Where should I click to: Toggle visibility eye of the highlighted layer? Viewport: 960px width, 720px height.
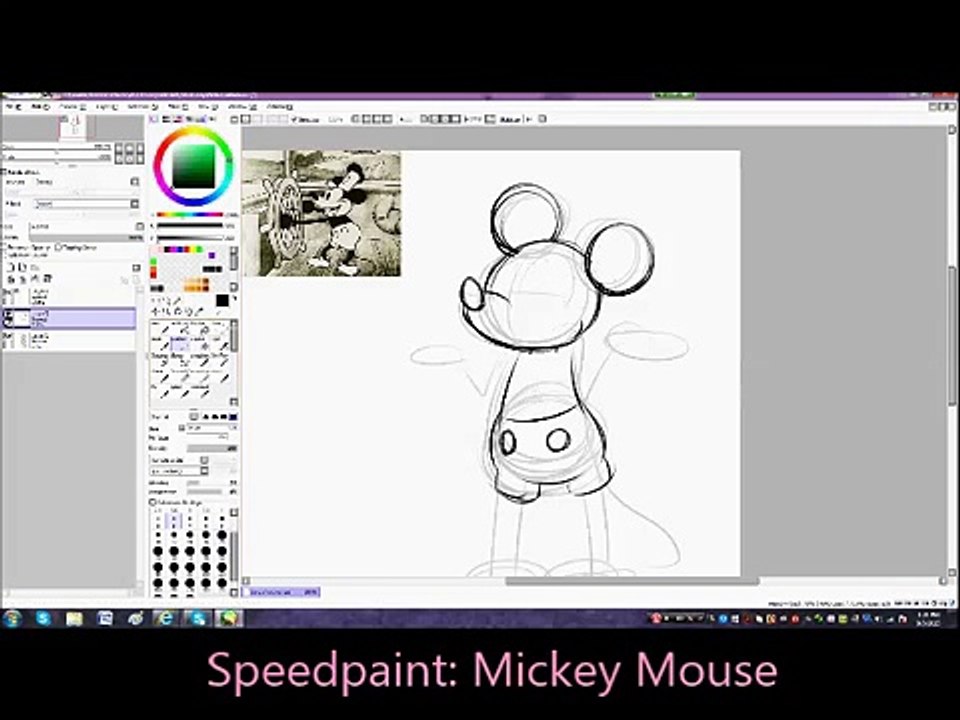(x=9, y=314)
